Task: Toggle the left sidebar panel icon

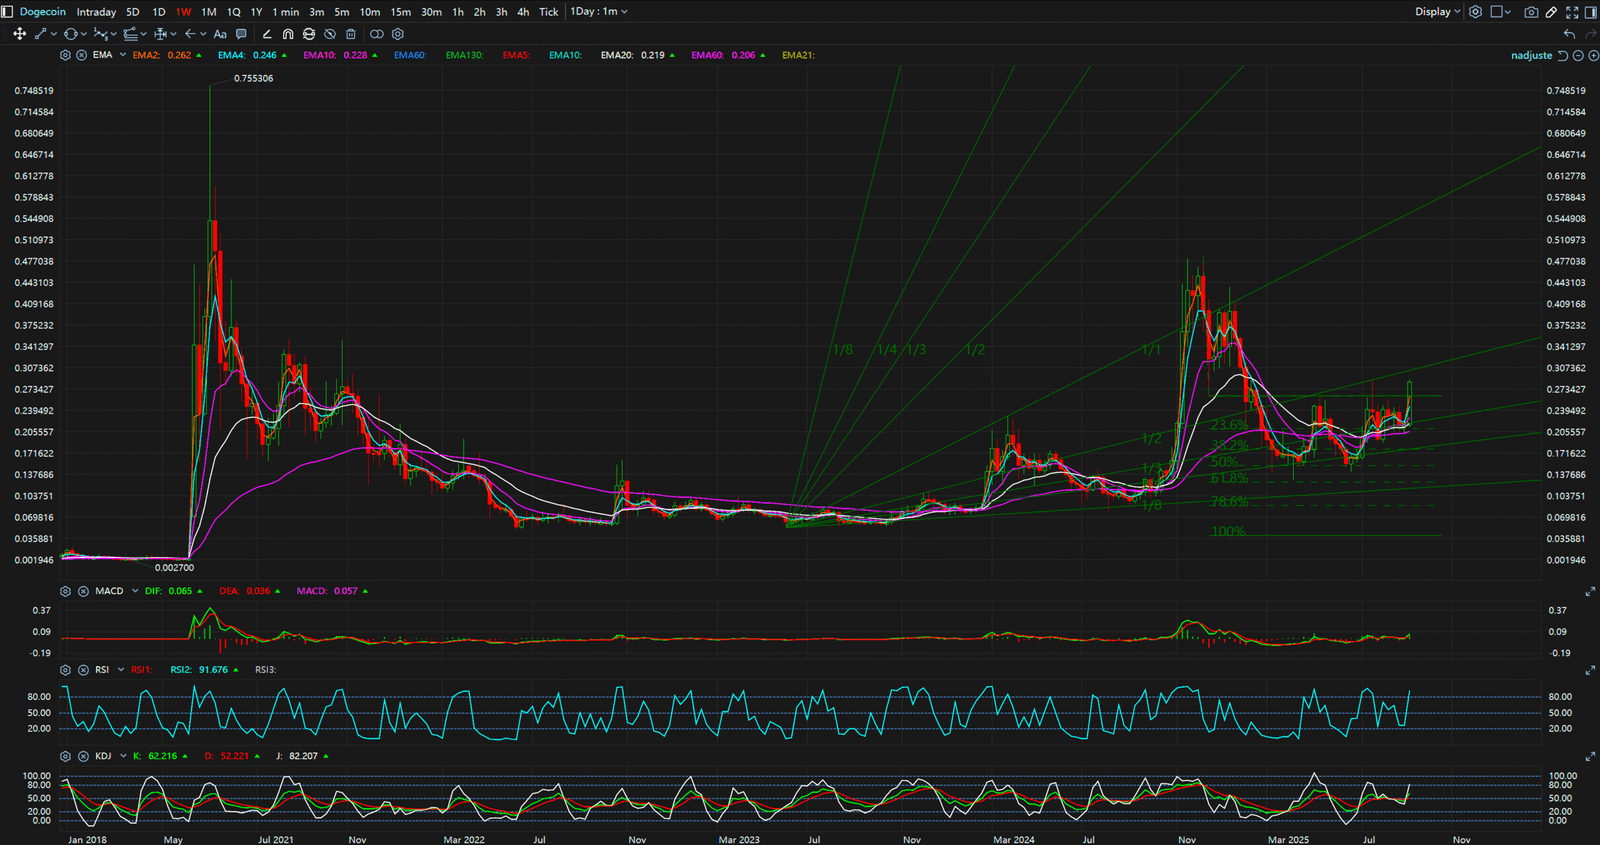Action: click(x=8, y=12)
